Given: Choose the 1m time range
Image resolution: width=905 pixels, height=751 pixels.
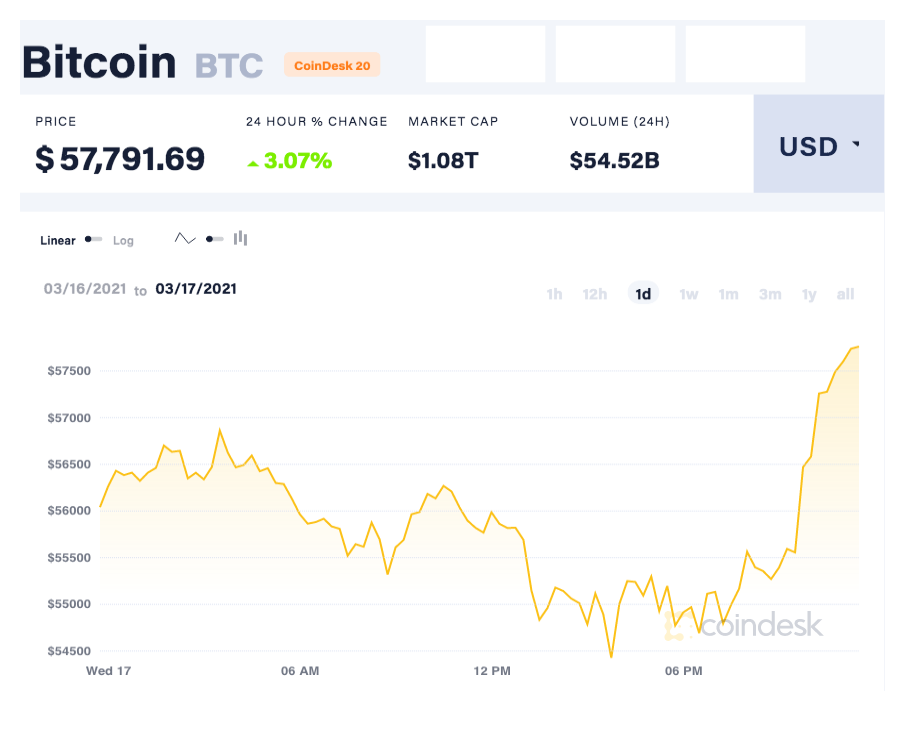Looking at the screenshot, I should pyautogui.click(x=728, y=294).
